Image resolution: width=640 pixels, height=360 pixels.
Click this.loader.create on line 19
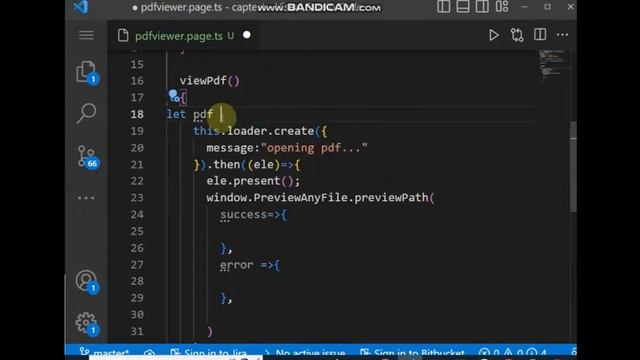point(253,131)
